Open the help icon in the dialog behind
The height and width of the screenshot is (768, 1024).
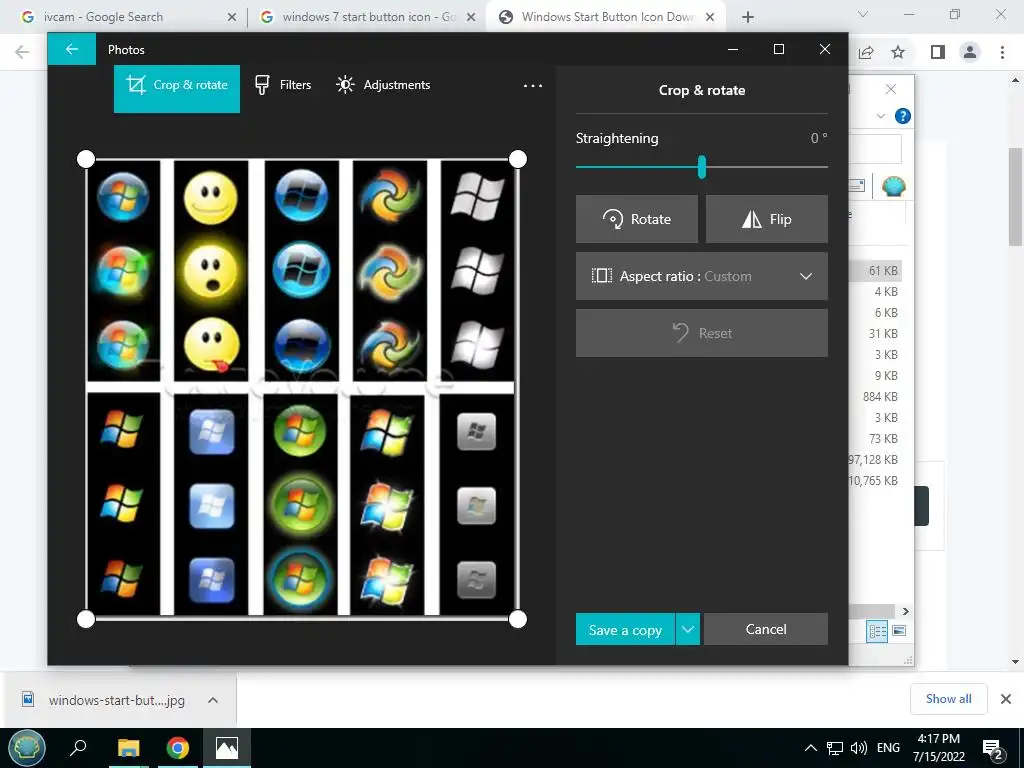pos(903,116)
